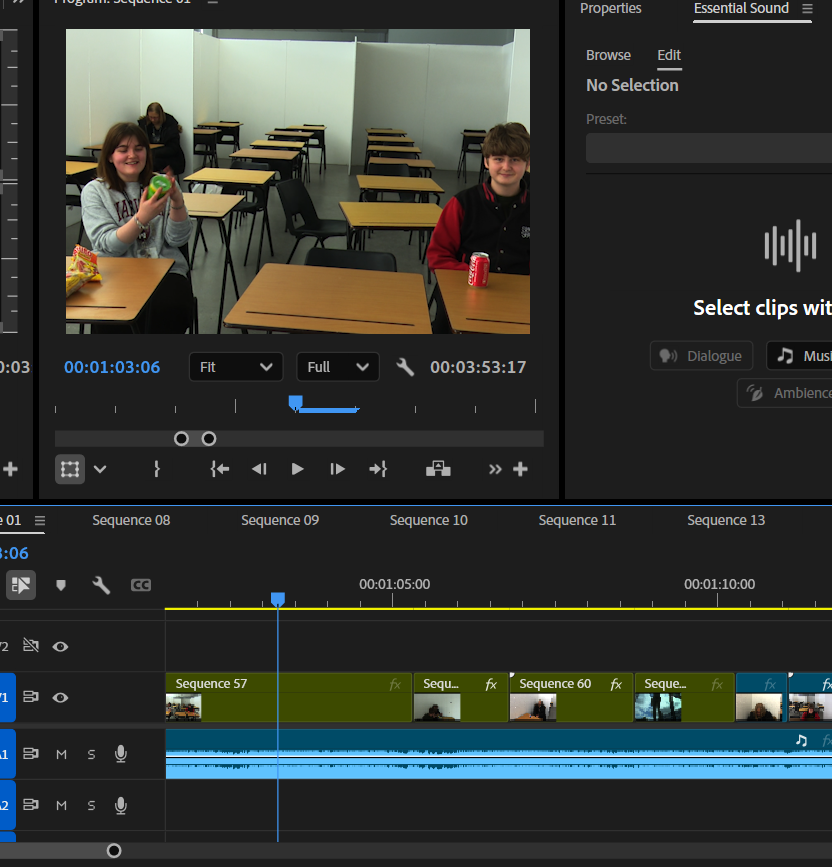
Task: Select the Edit tab in Essential Sound
Action: [669, 55]
